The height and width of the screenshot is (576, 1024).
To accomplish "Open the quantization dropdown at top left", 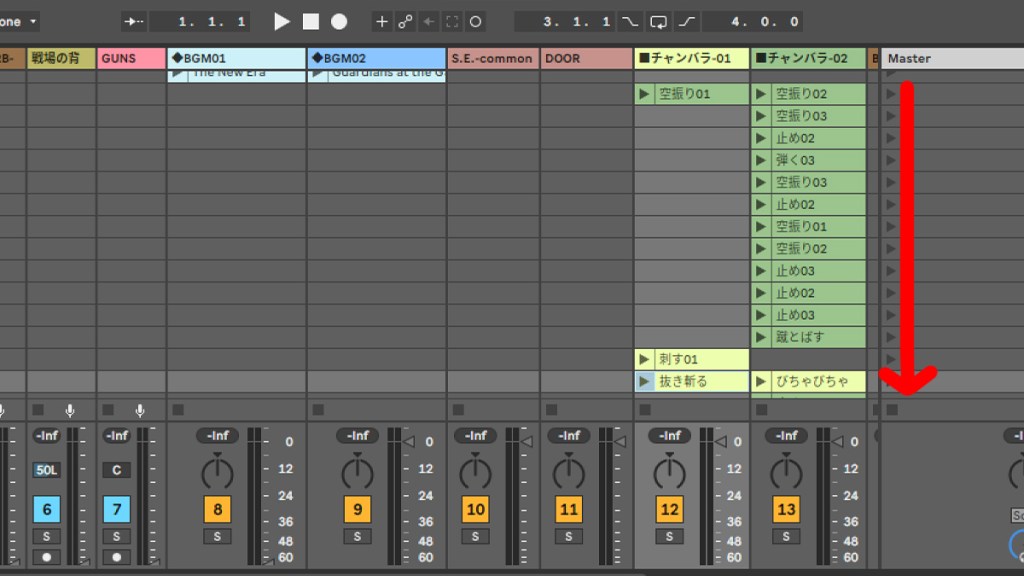I will (20, 21).
